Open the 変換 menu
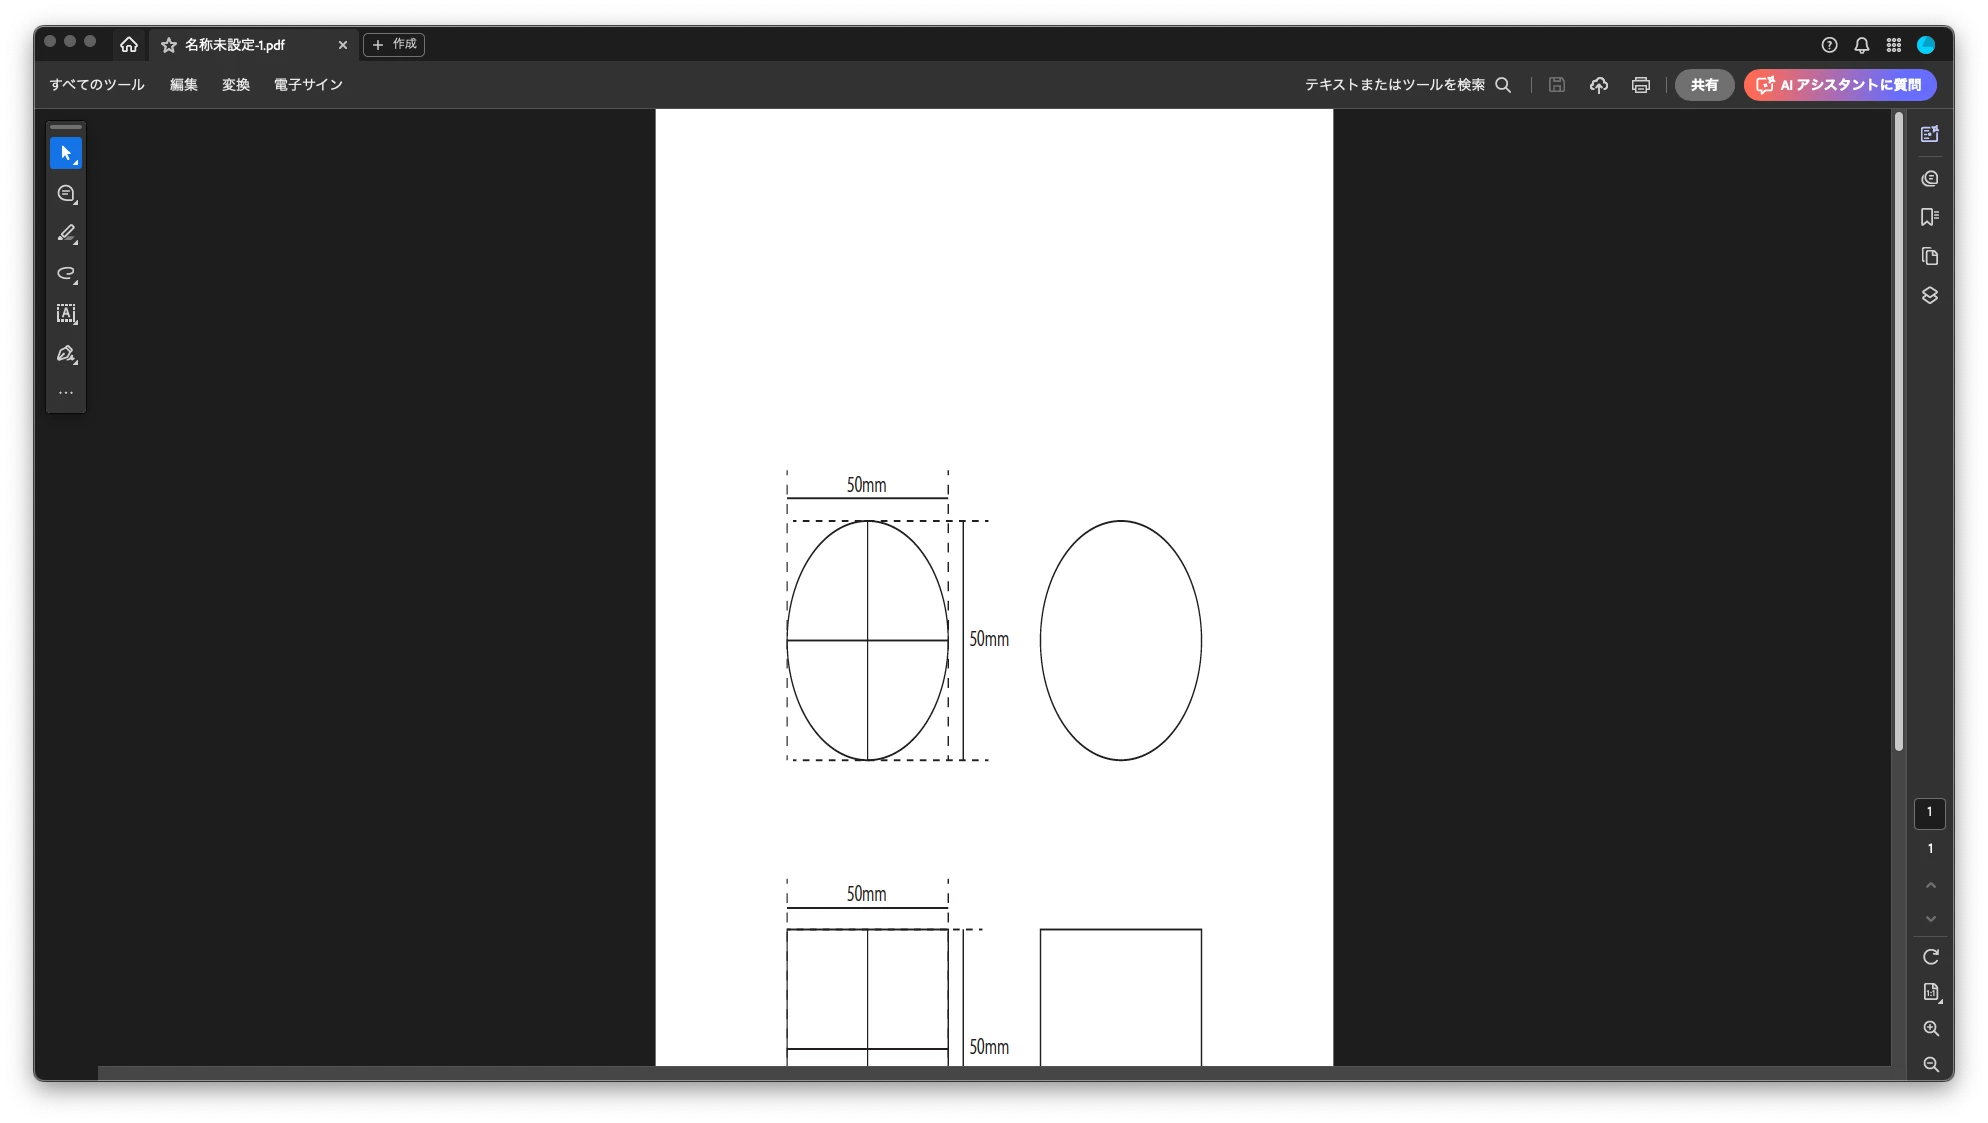Image resolution: width=1988 pixels, height=1123 pixels. pos(236,85)
